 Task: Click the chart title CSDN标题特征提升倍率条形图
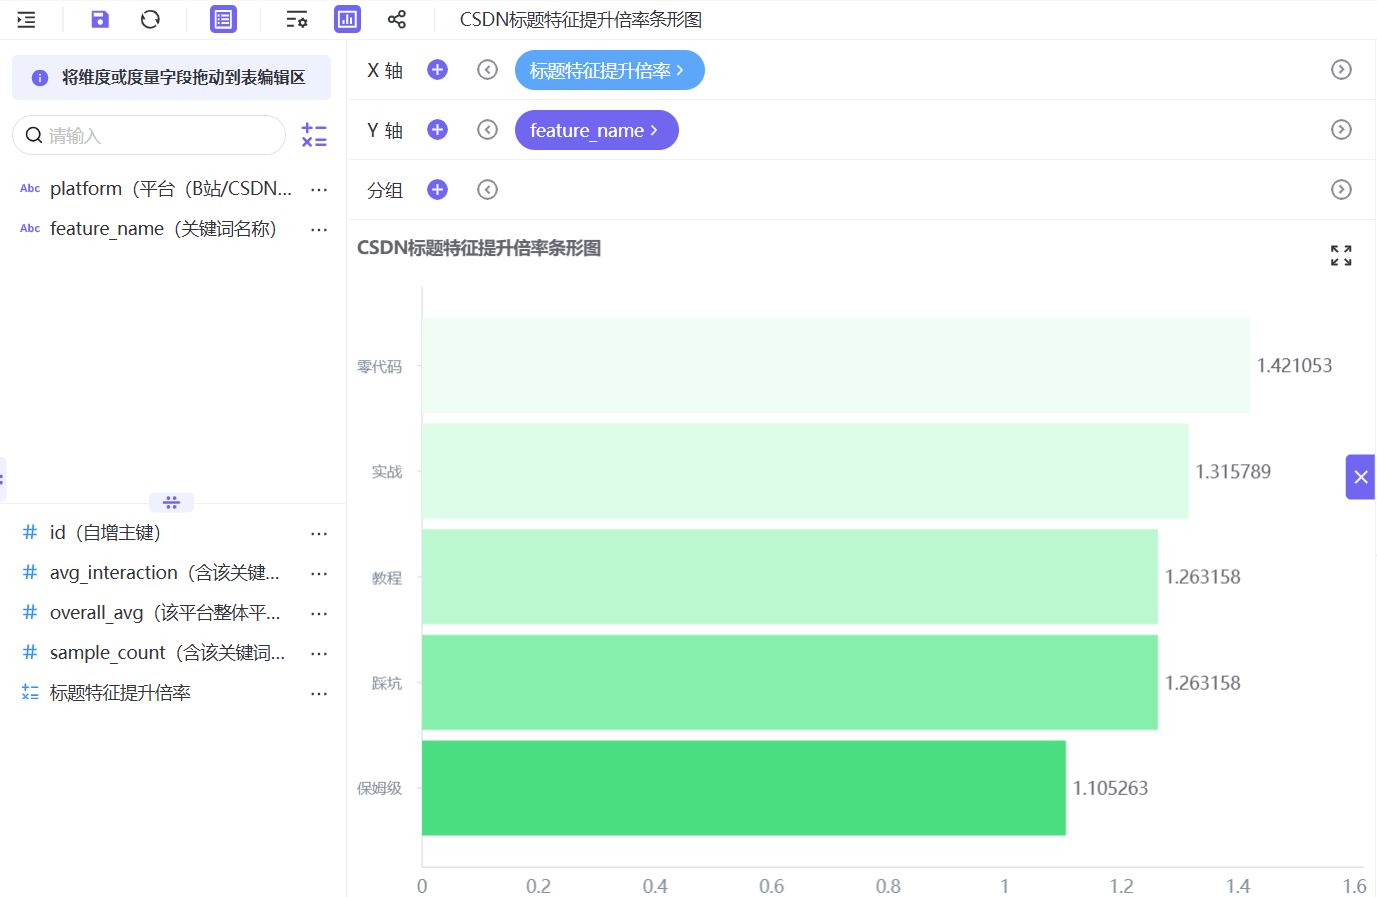coord(479,248)
